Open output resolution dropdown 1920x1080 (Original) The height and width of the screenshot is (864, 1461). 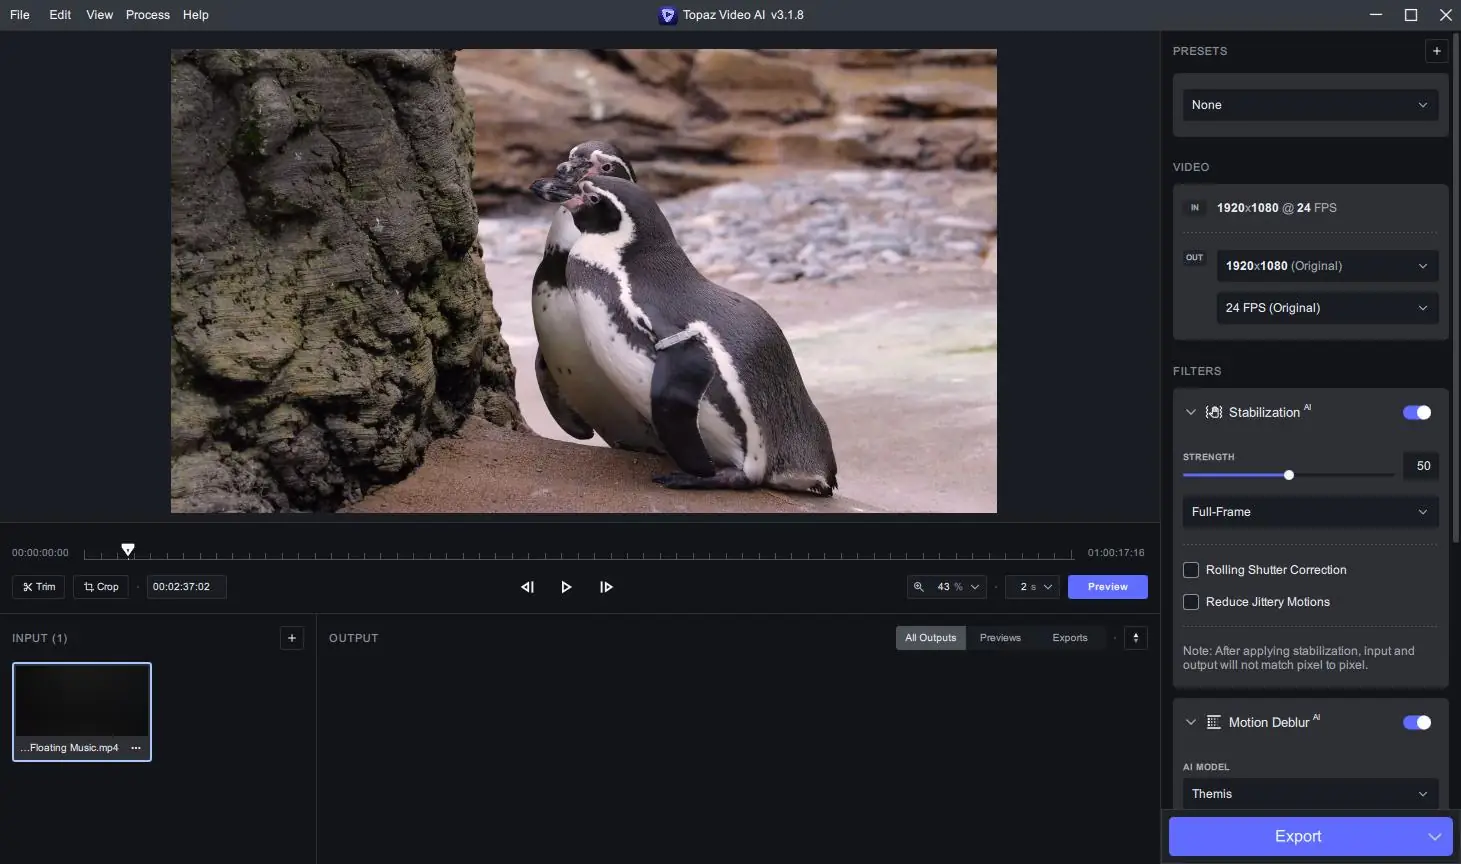[x=1327, y=266]
